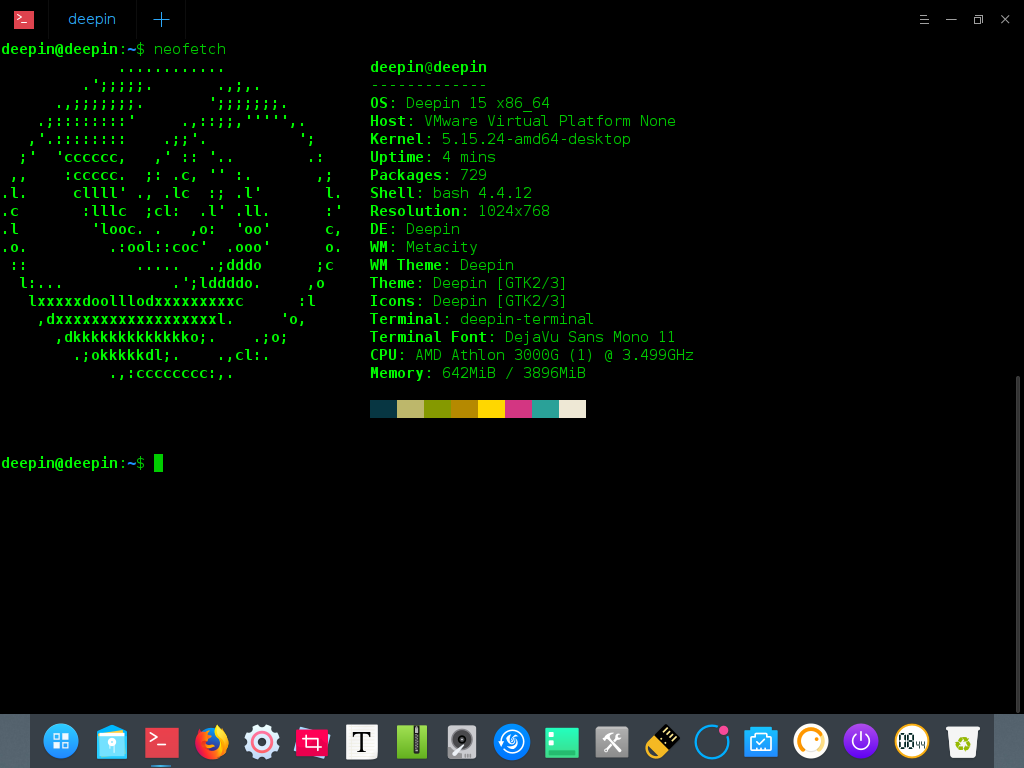This screenshot has width=1024, height=768.
Task: Open the hard disk utility icon
Action: coord(462,741)
